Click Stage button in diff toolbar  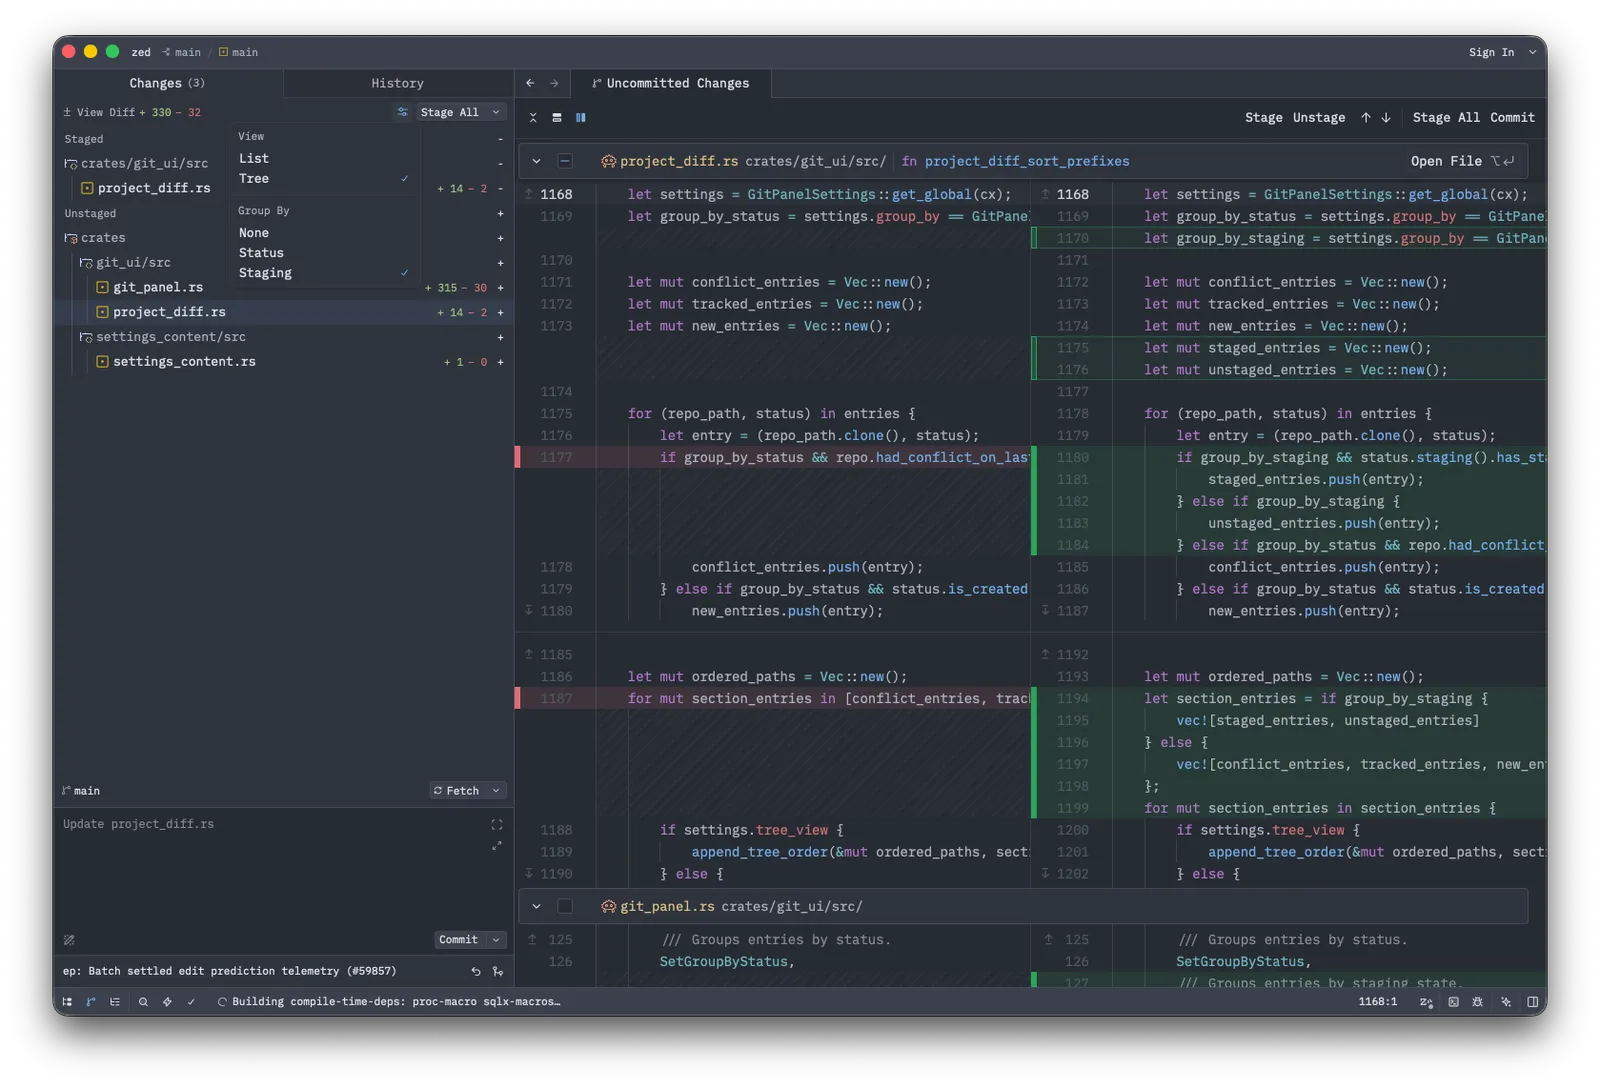tap(1264, 118)
